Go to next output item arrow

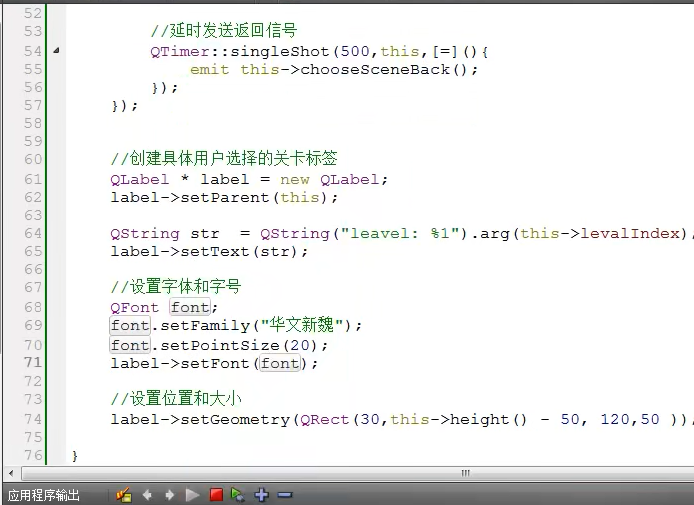point(170,494)
